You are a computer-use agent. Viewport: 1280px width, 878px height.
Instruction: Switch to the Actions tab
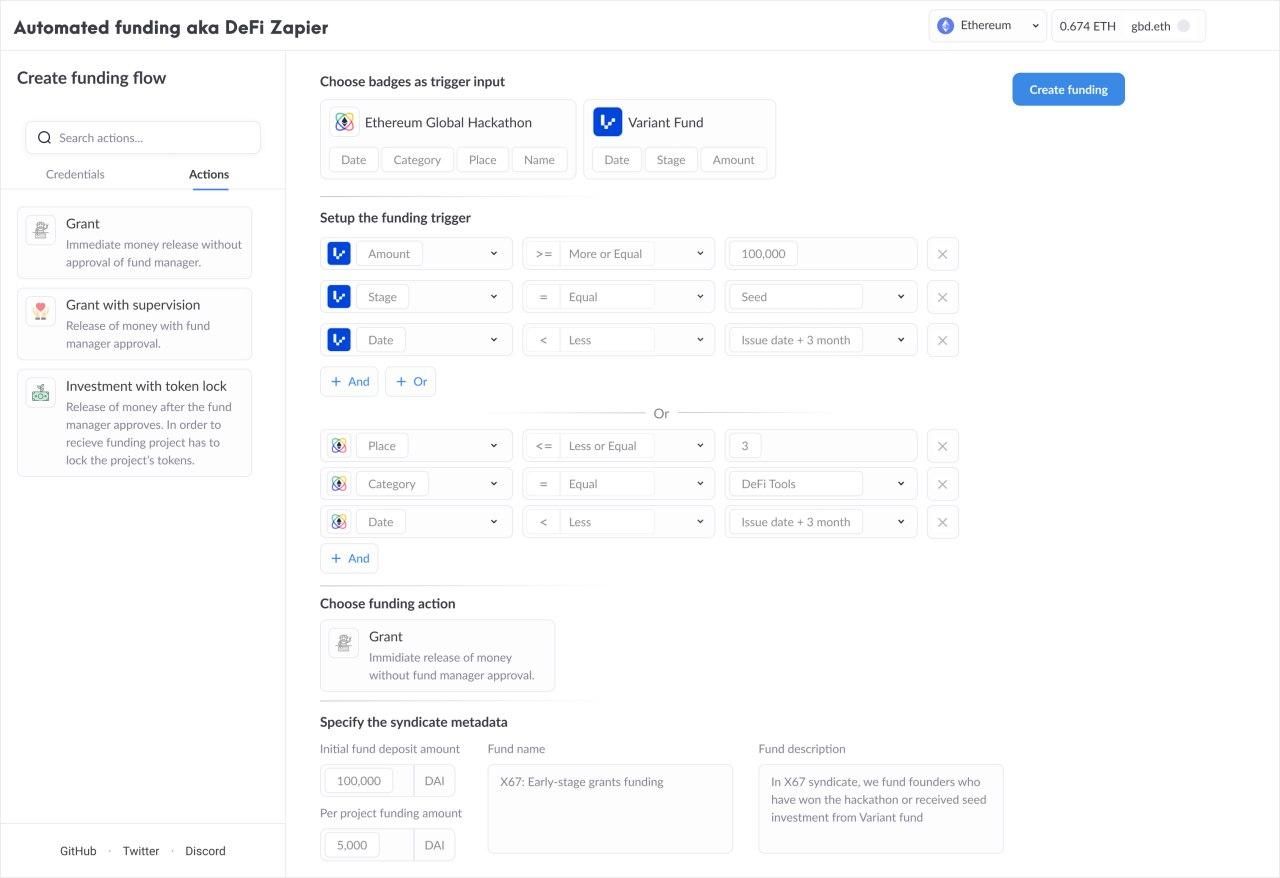[x=209, y=174]
